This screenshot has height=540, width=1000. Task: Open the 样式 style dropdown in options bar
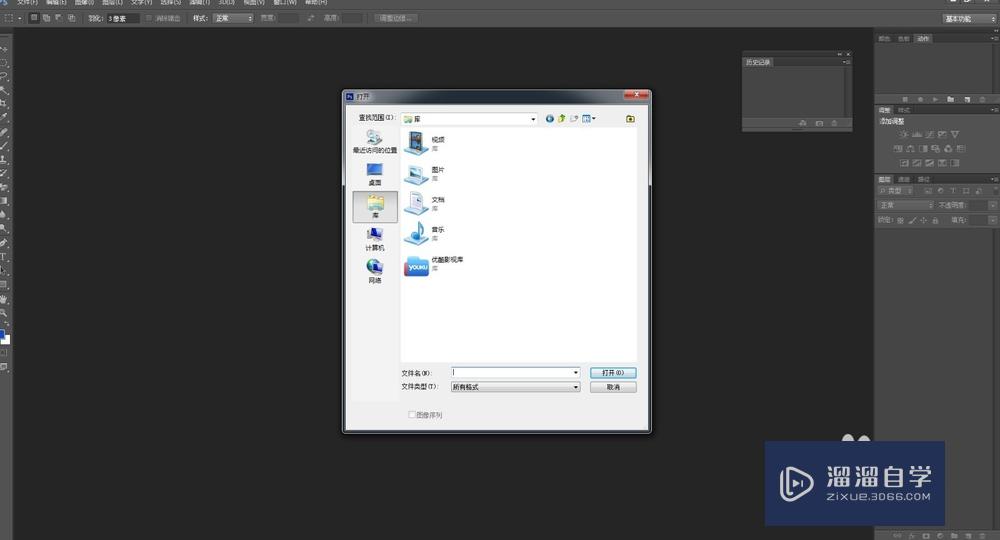click(x=233, y=18)
